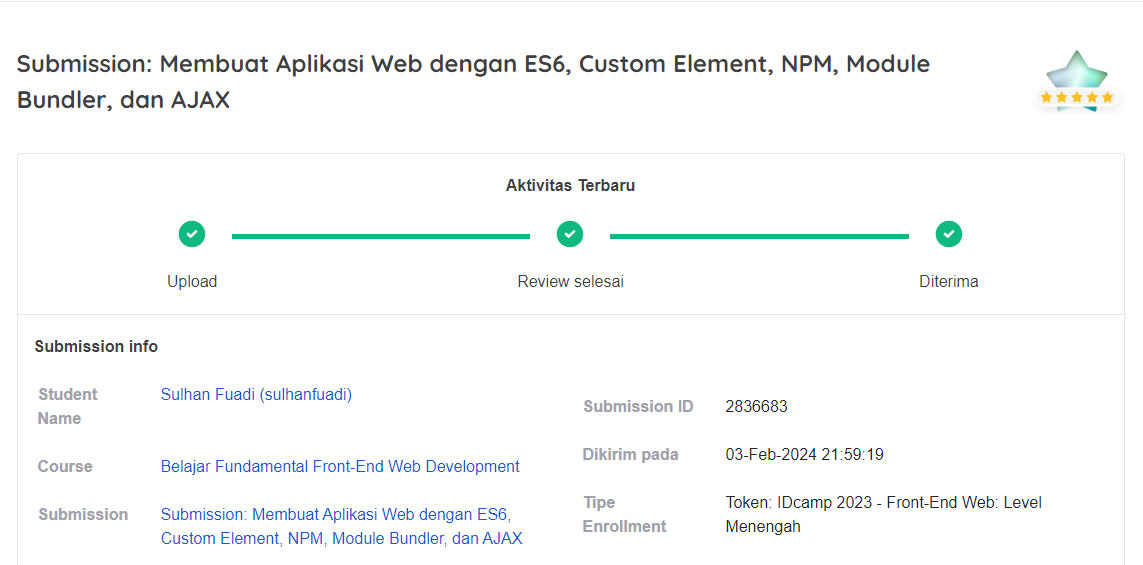Select the Upload step label
Image resolution: width=1143 pixels, height=565 pixels.
(192, 281)
